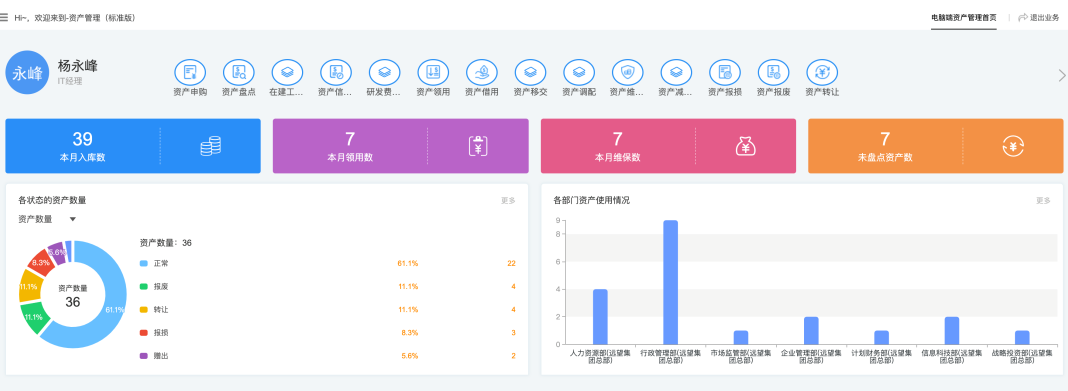
Task: Open the 资产借用 shortcut icon
Action: (482, 72)
